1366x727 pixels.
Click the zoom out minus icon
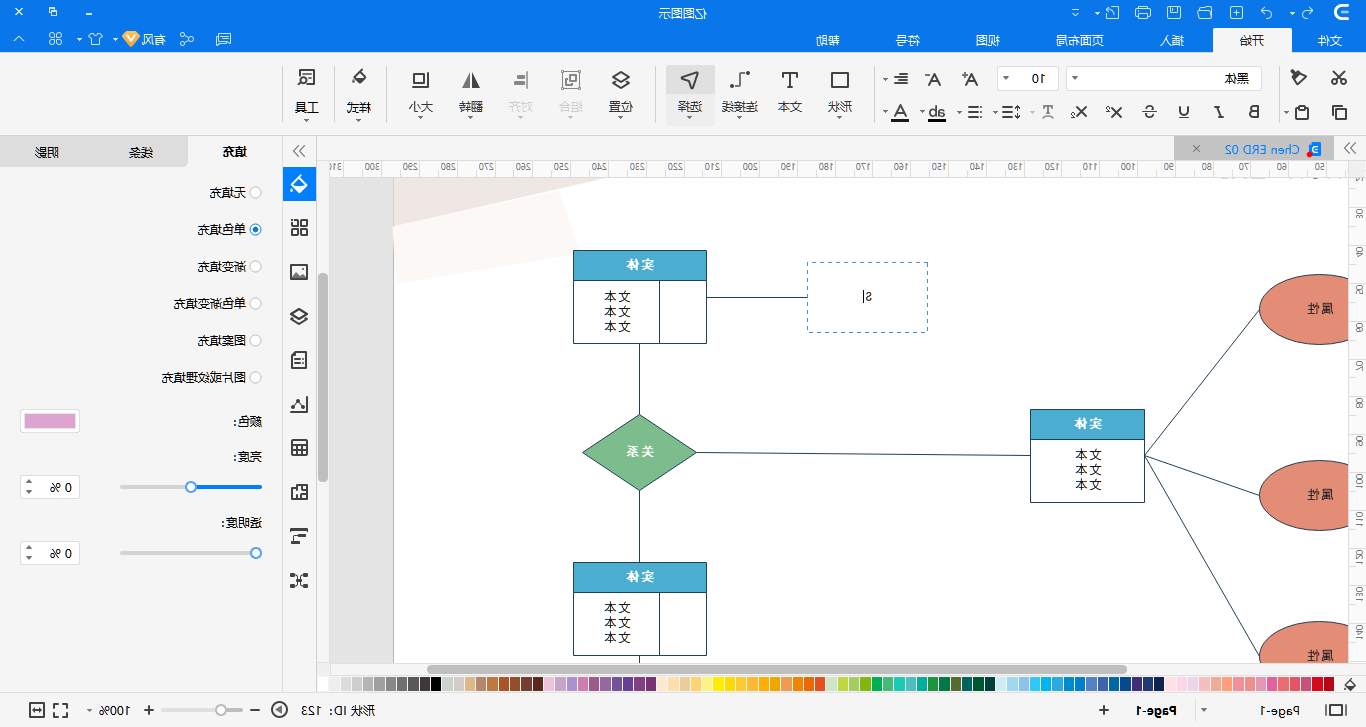pos(253,710)
